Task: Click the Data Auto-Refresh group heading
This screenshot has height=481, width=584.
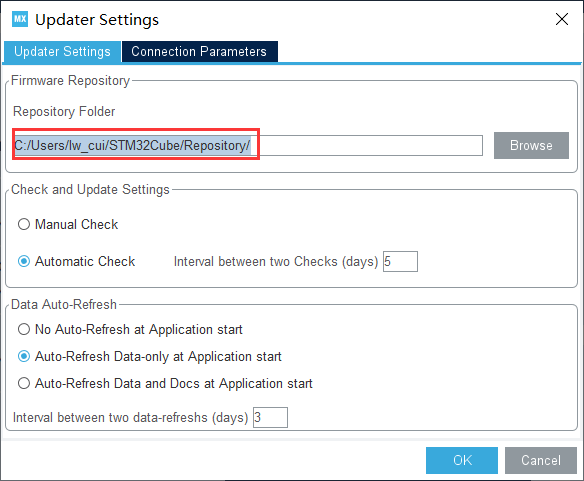Action: (x=64, y=304)
